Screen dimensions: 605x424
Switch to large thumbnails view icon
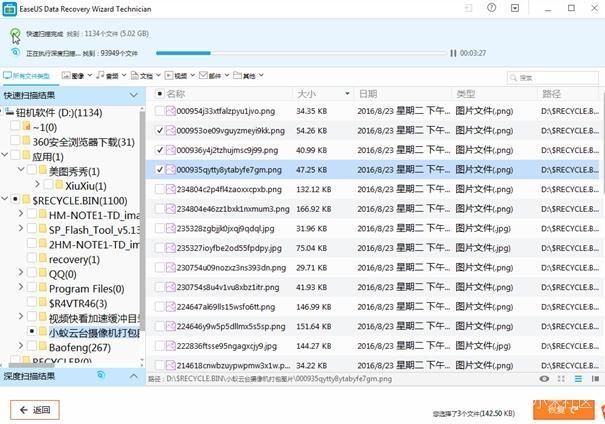pos(561,379)
